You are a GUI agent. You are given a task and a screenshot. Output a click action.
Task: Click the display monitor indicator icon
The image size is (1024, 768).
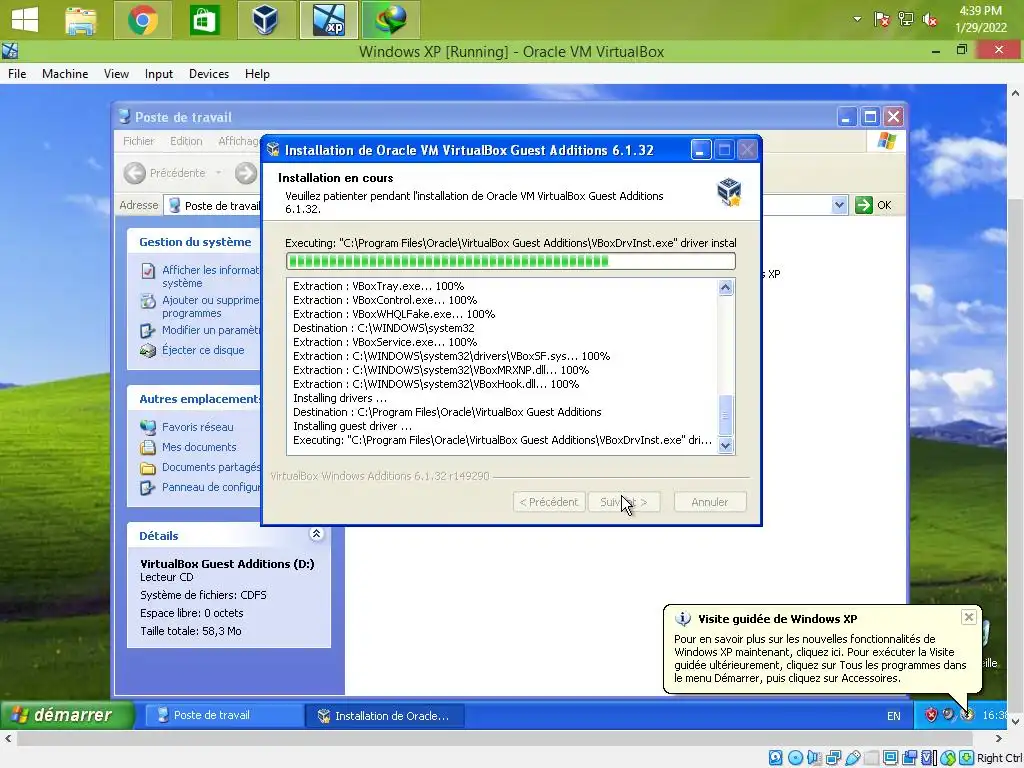pyautogui.click(x=890, y=758)
